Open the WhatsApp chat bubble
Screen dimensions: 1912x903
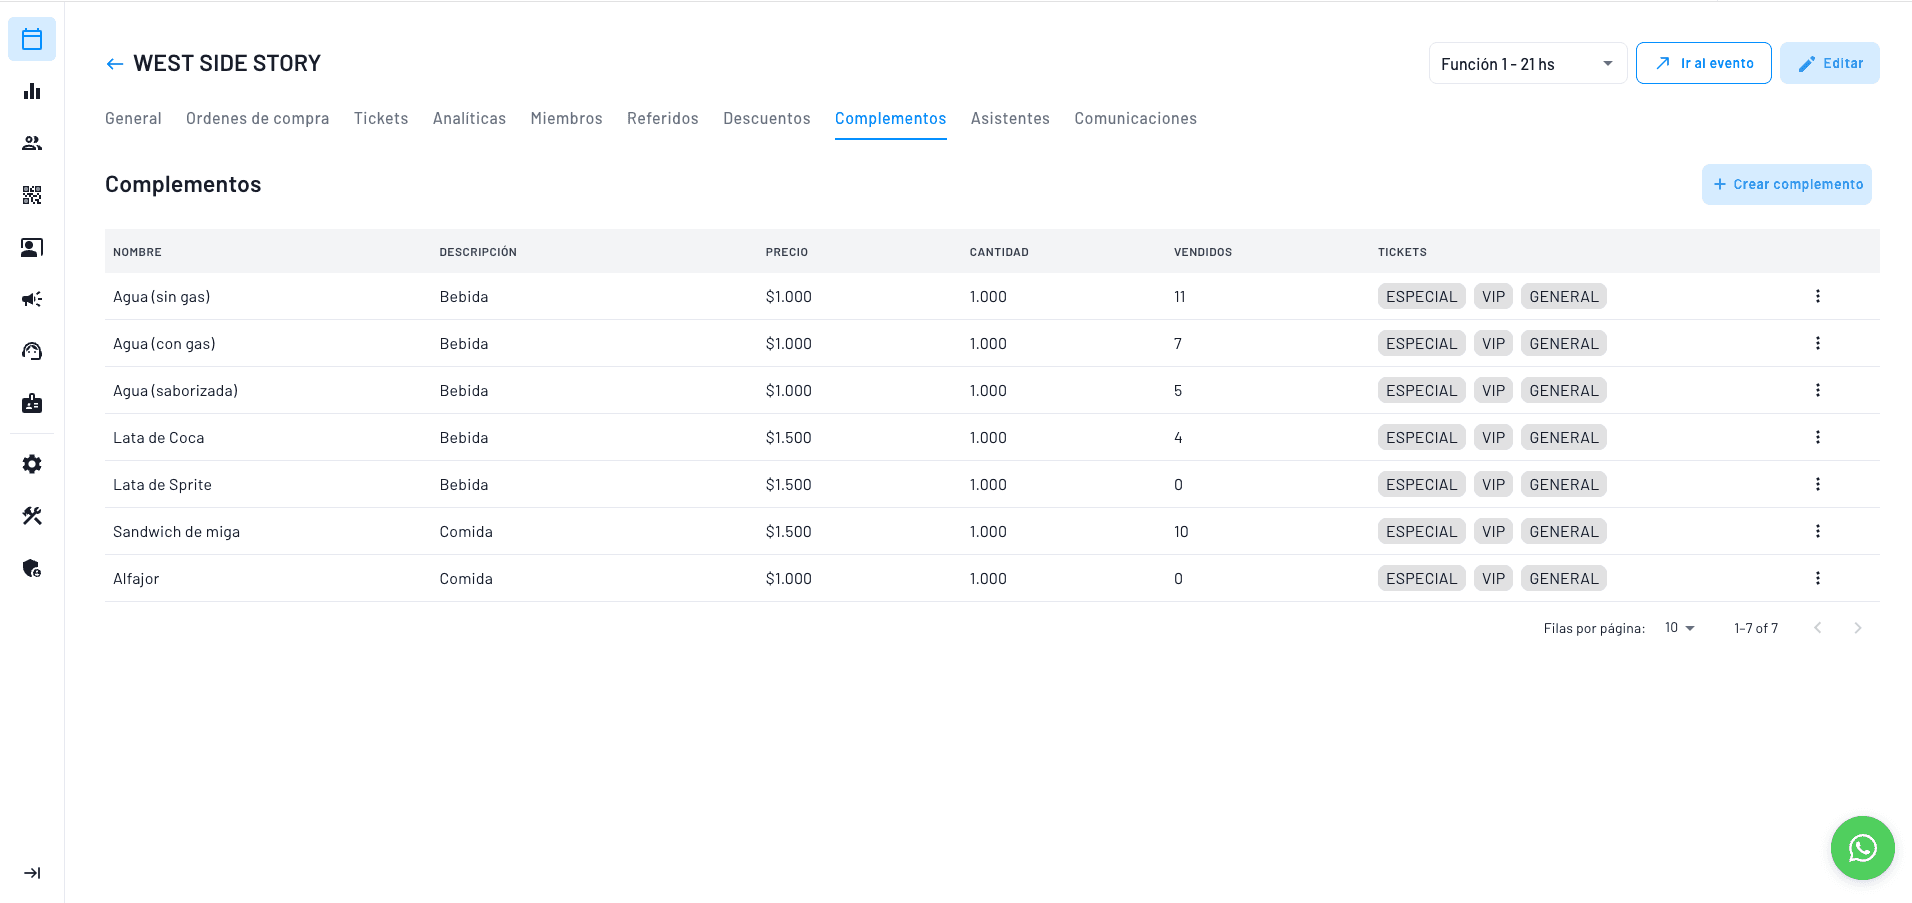click(x=1861, y=847)
